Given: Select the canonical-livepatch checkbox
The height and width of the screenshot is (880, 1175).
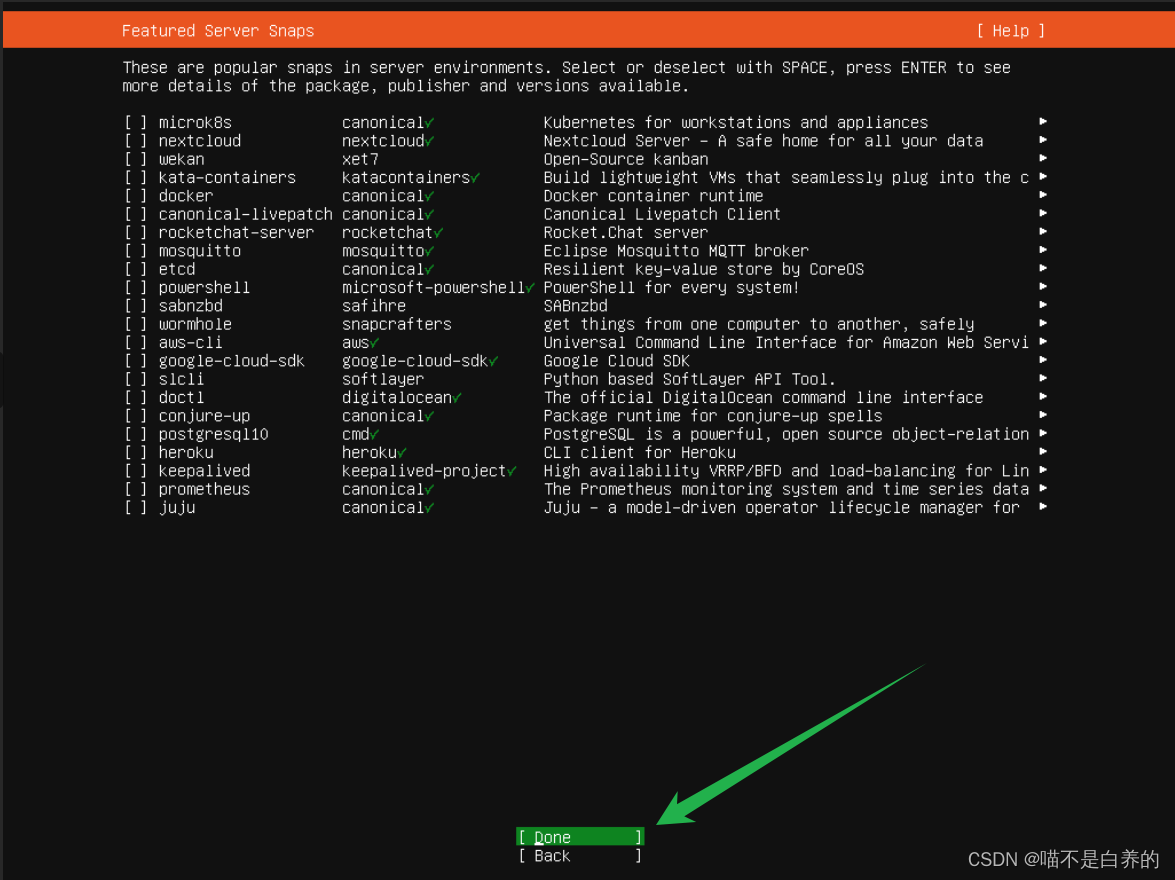Looking at the screenshot, I should [136, 214].
